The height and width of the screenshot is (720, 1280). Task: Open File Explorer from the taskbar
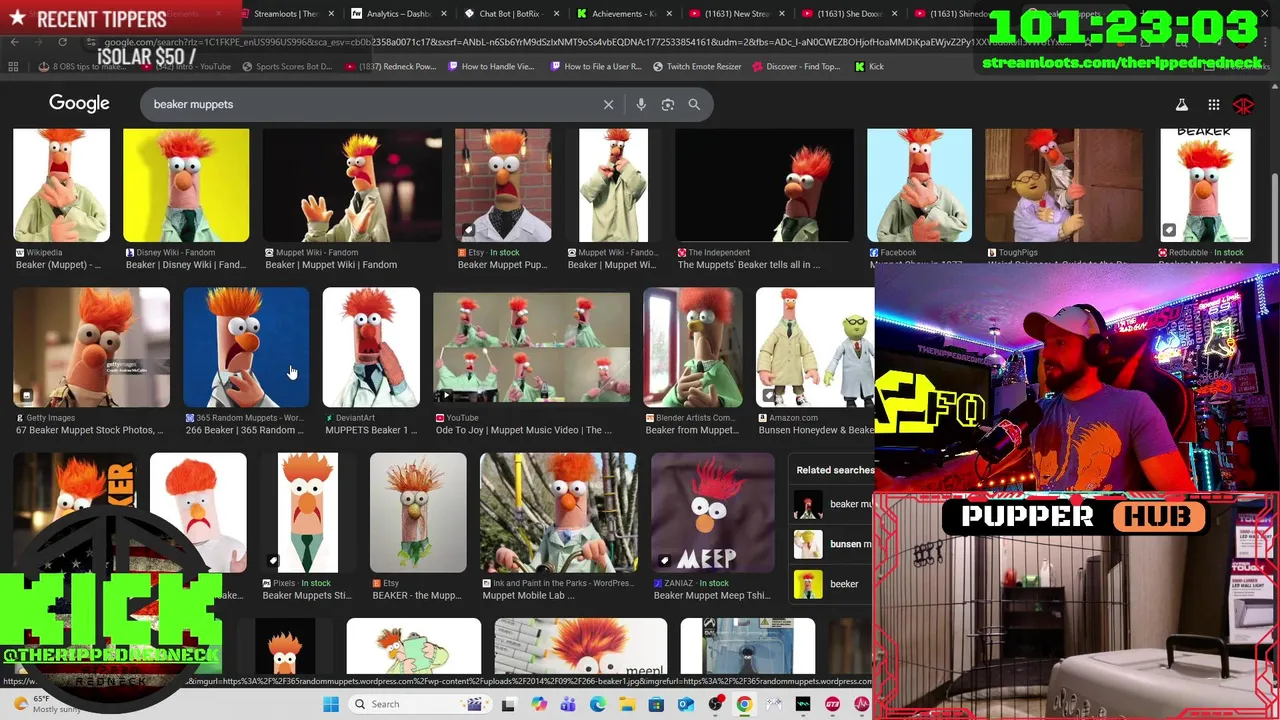pyautogui.click(x=627, y=704)
